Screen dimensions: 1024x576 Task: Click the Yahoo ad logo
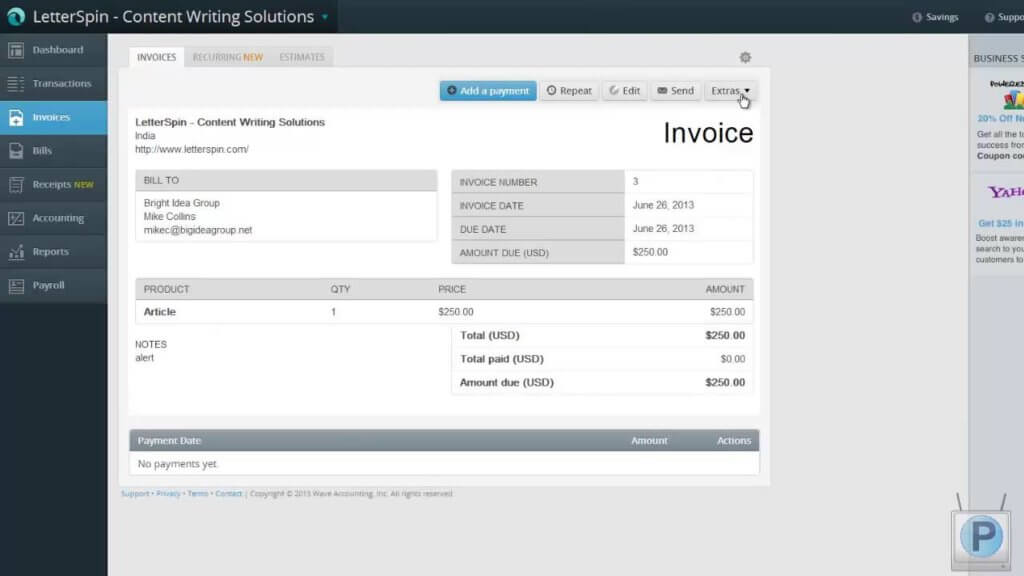[x=1005, y=192]
